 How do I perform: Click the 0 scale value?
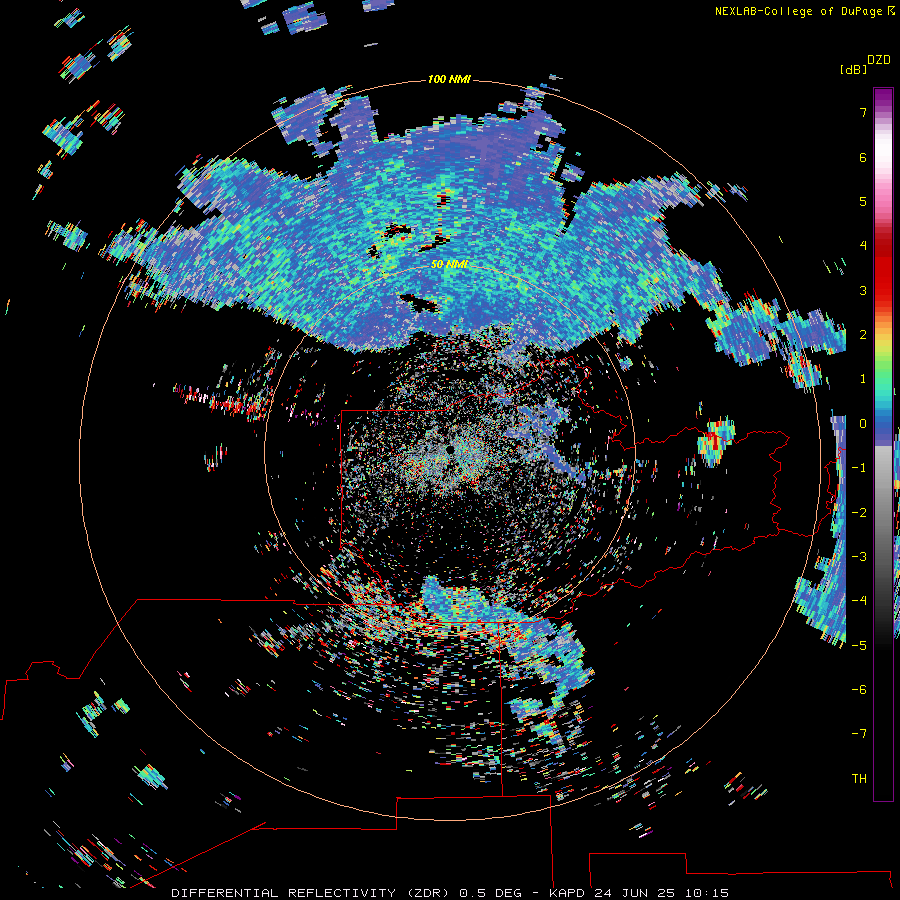click(863, 424)
